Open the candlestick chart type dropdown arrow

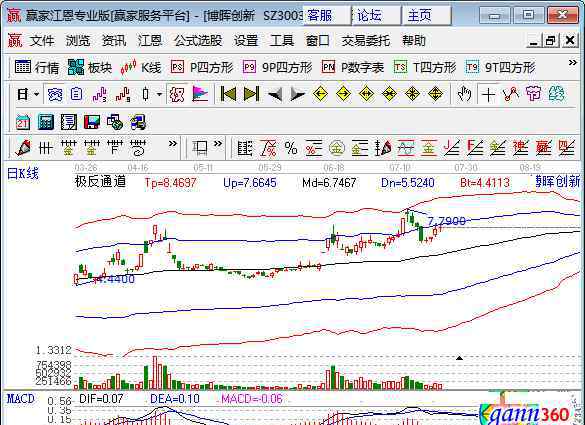pos(159,94)
